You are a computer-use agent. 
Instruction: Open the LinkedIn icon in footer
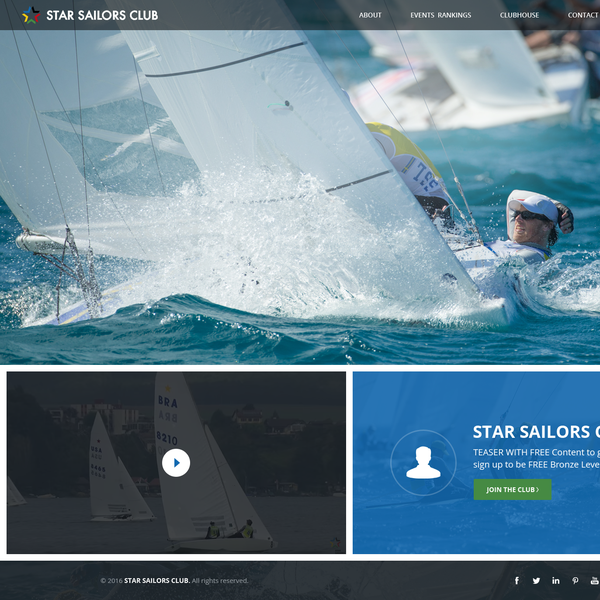coord(556,580)
